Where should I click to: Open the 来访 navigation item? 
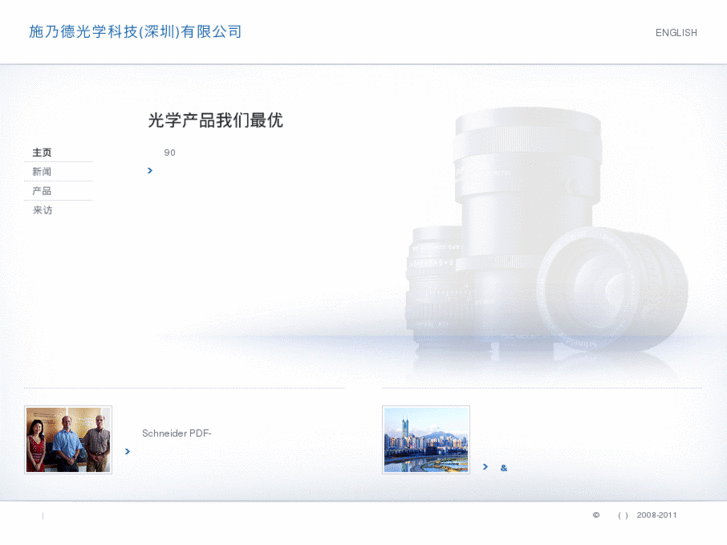tap(42, 210)
